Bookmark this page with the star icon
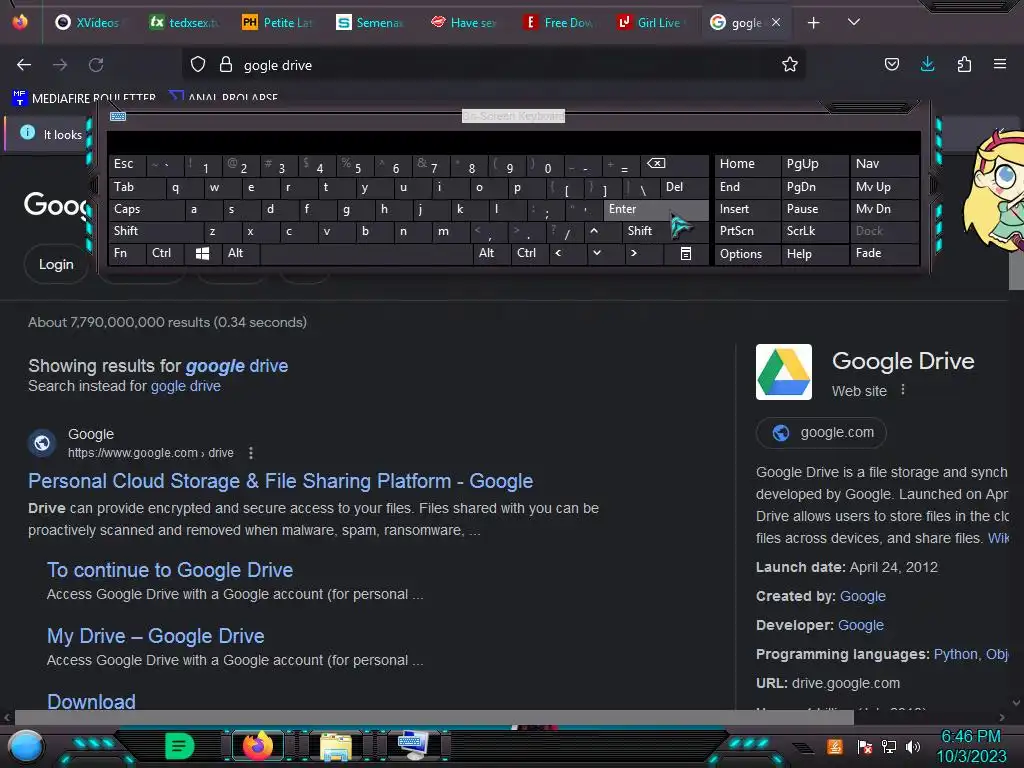The height and width of the screenshot is (768, 1024). point(790,65)
